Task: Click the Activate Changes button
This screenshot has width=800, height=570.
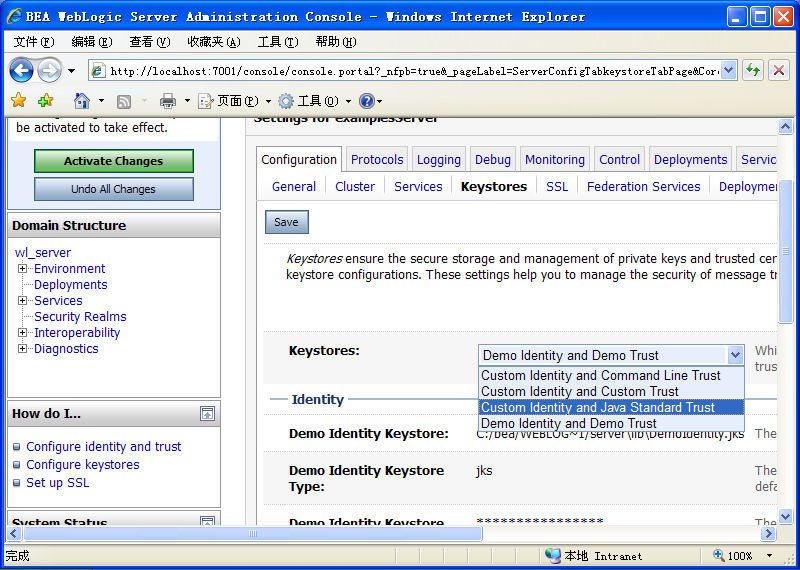Action: pos(113,161)
